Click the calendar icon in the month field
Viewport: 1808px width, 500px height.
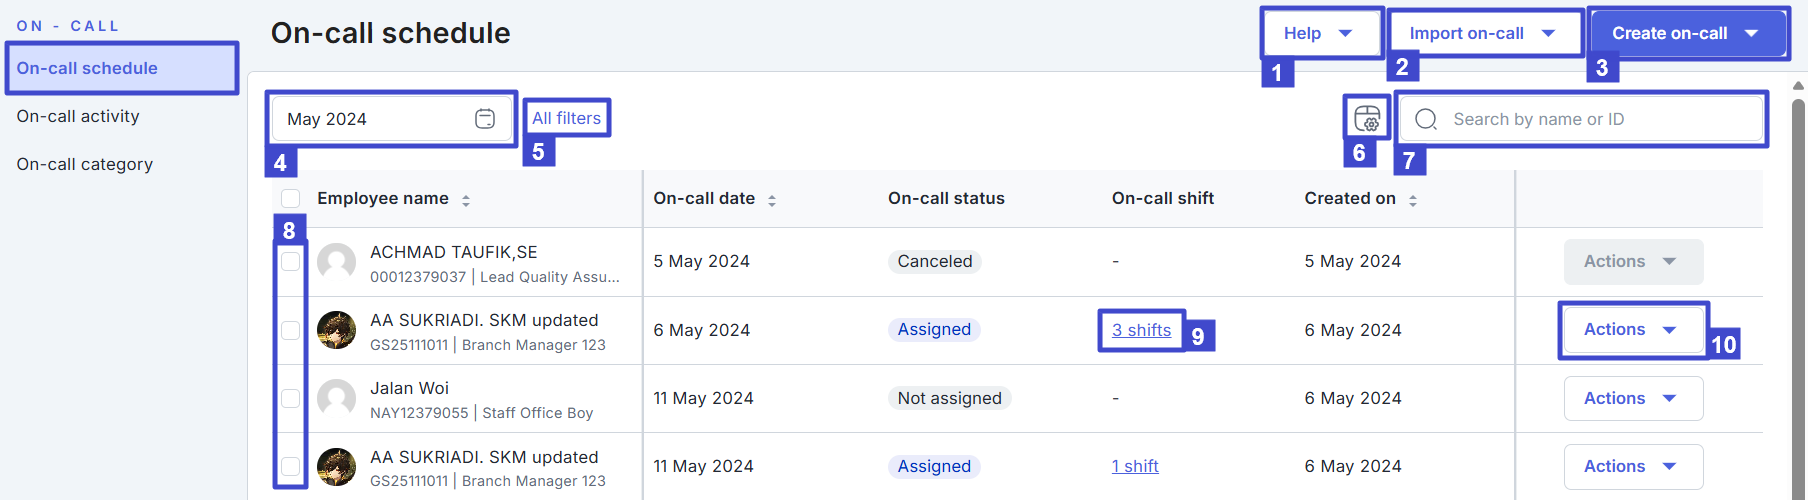(x=485, y=119)
